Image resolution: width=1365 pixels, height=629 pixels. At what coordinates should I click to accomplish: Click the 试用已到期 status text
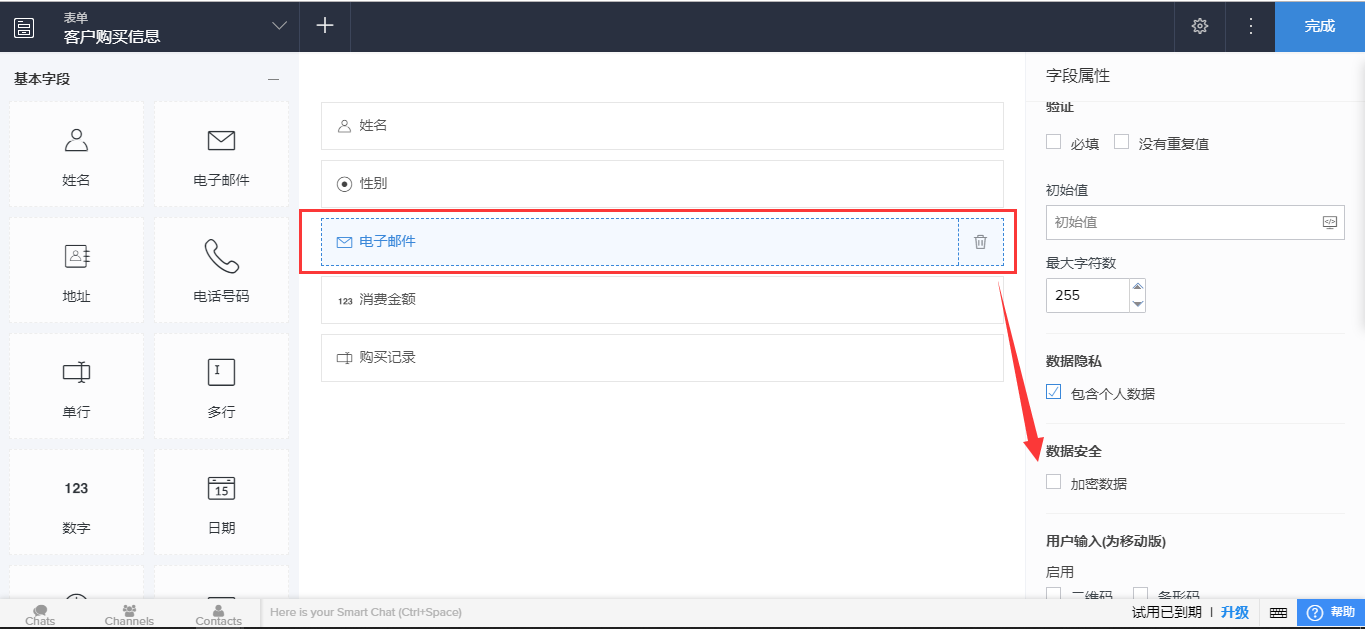(1167, 612)
